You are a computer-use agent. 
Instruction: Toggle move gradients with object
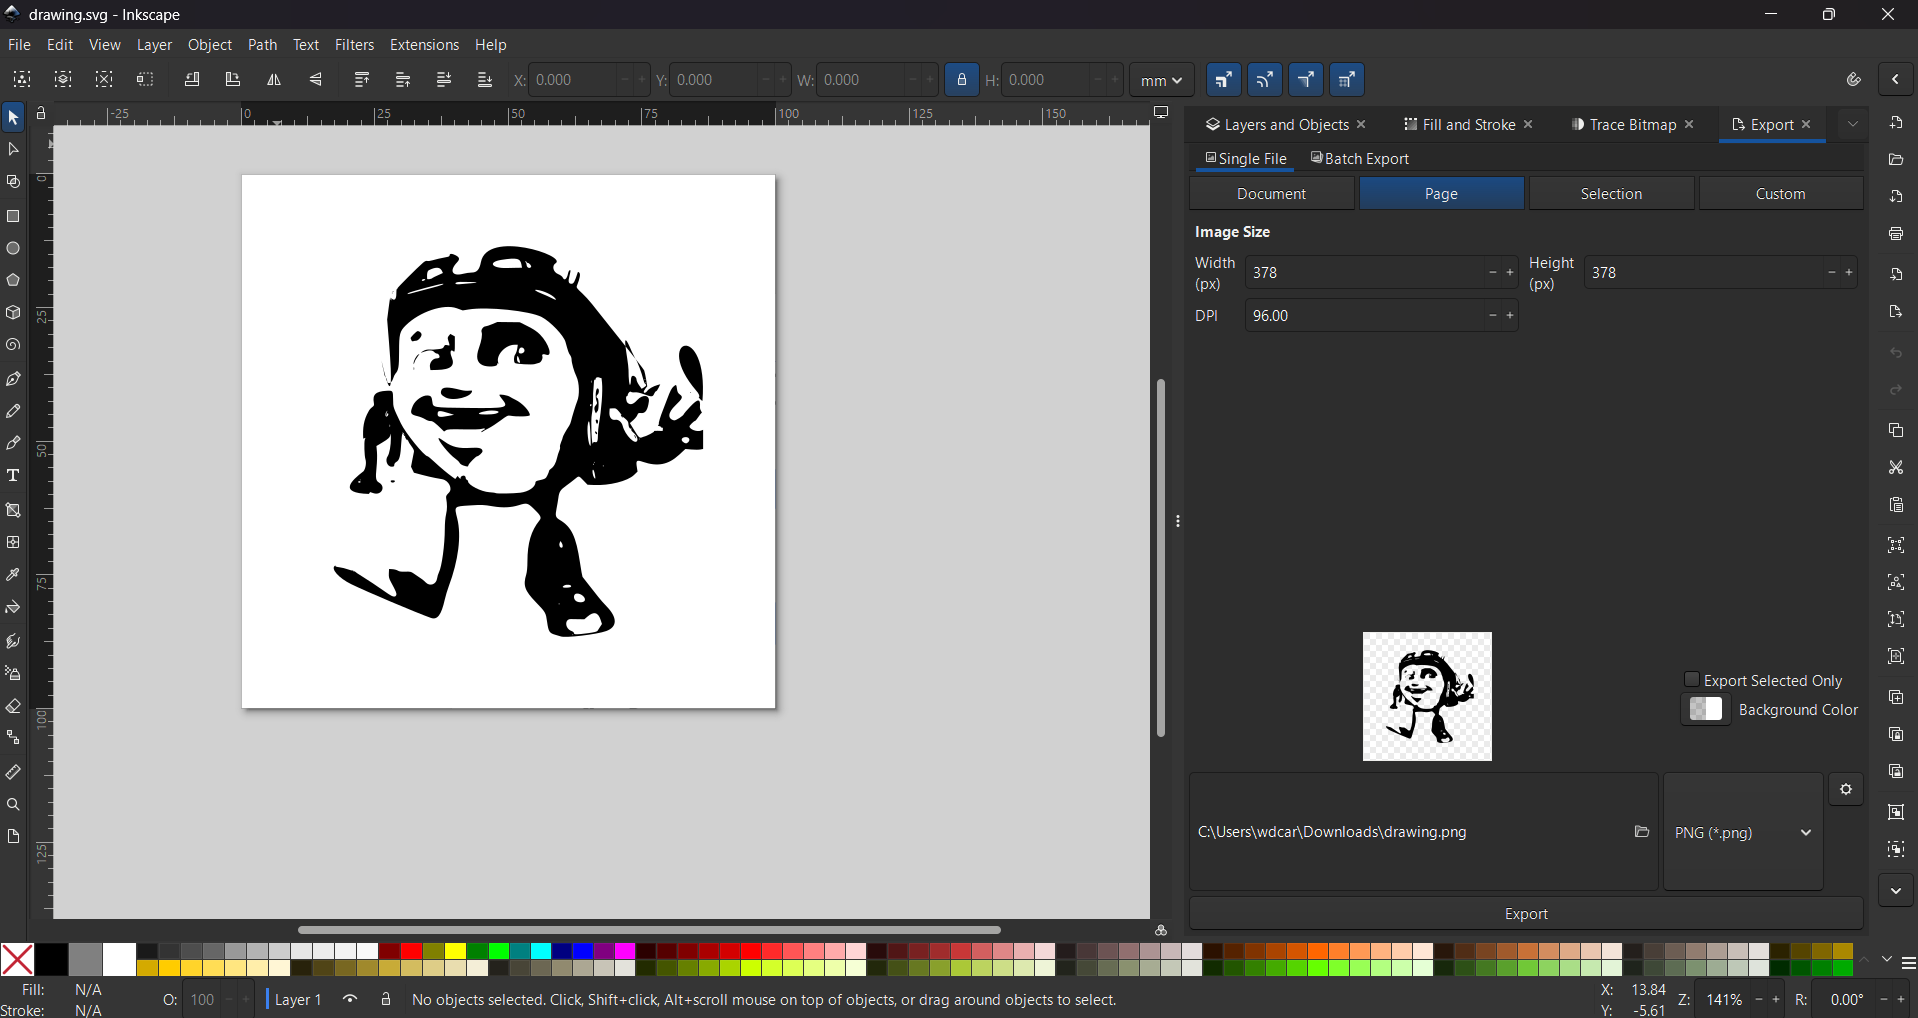pyautogui.click(x=1306, y=80)
